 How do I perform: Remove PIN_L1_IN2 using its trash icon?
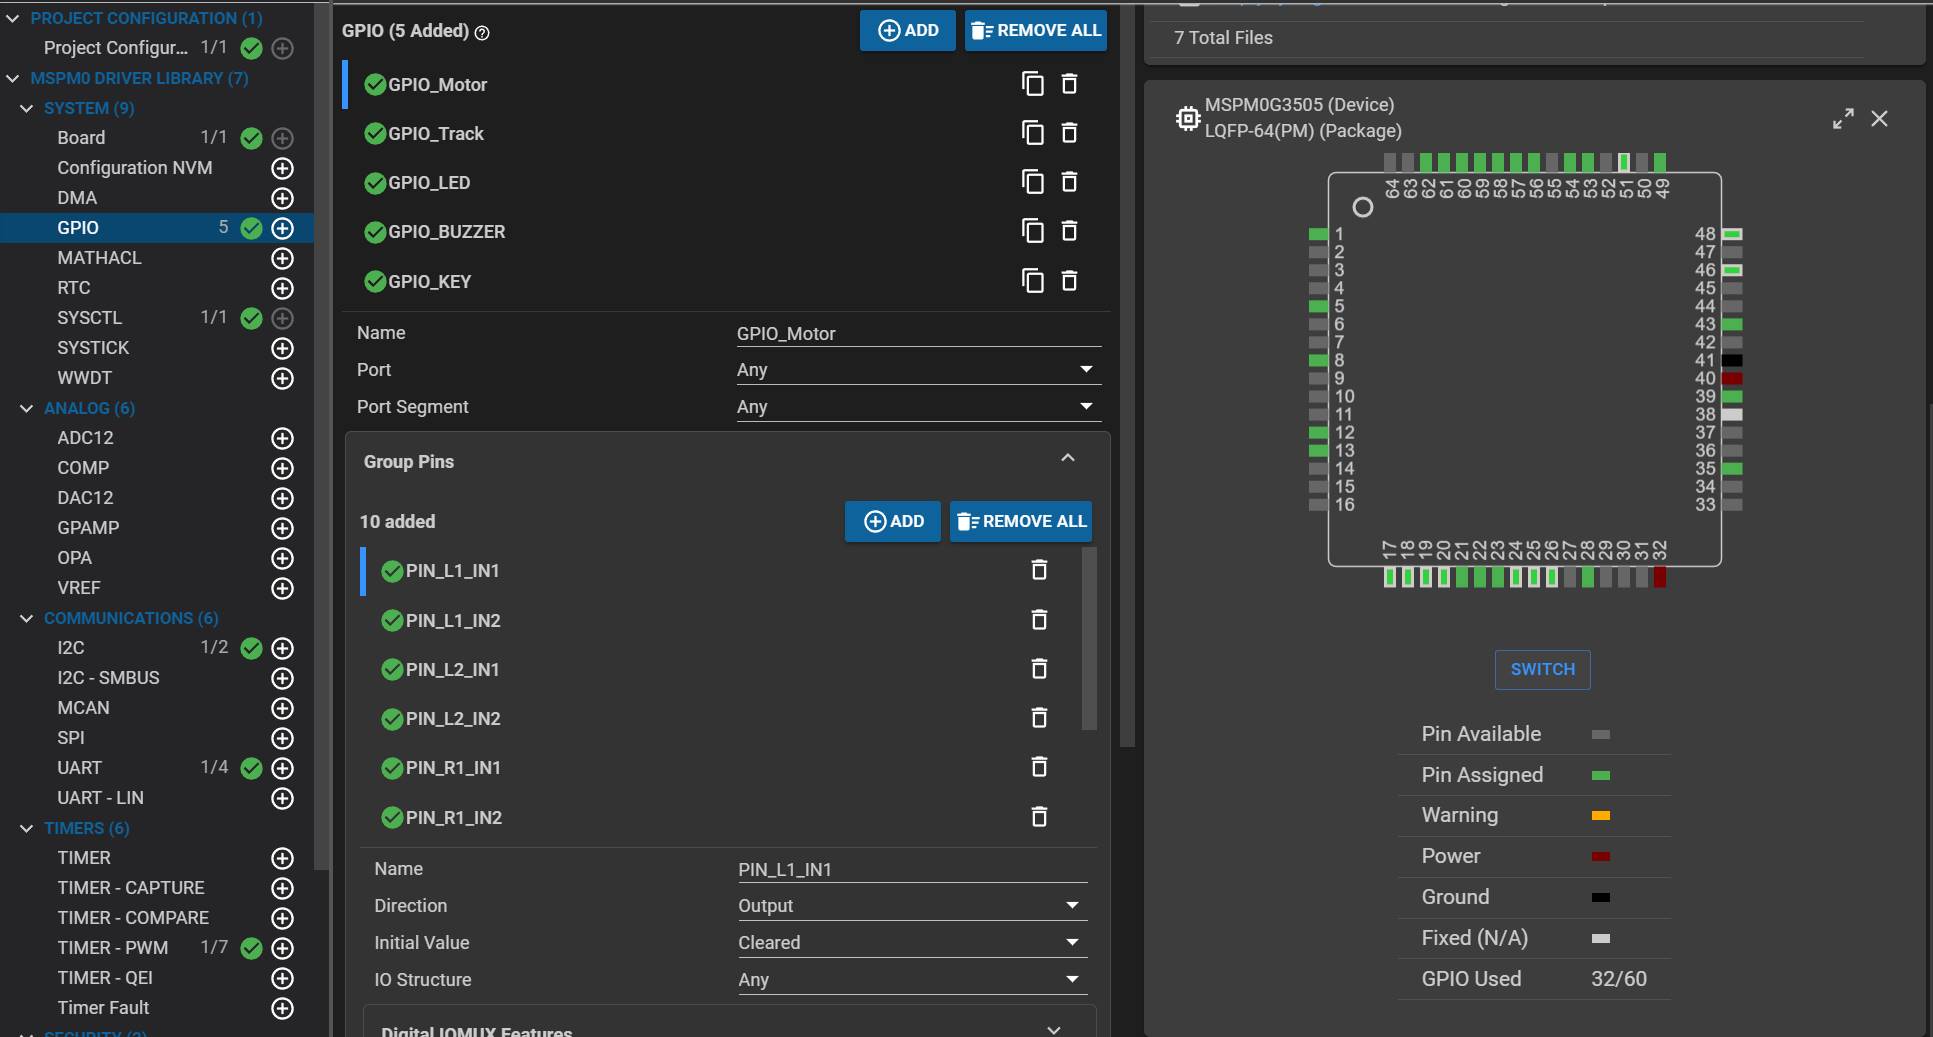point(1039,620)
